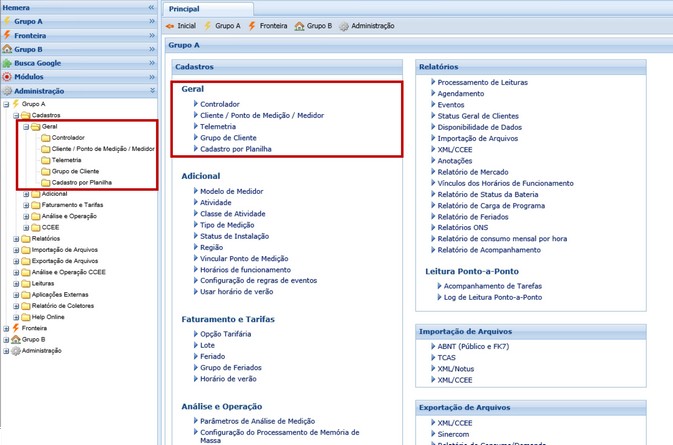
Task: Click the Telemetria folder icon in tree
Action: (45, 160)
